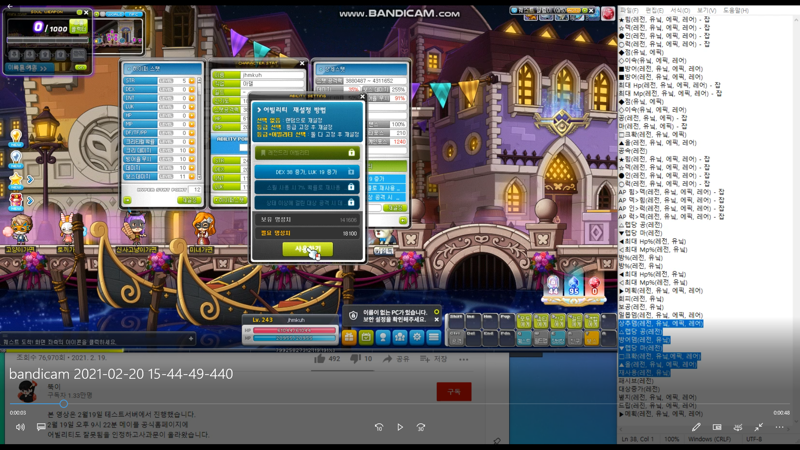Toggle subtitles caption icon

[41, 427]
